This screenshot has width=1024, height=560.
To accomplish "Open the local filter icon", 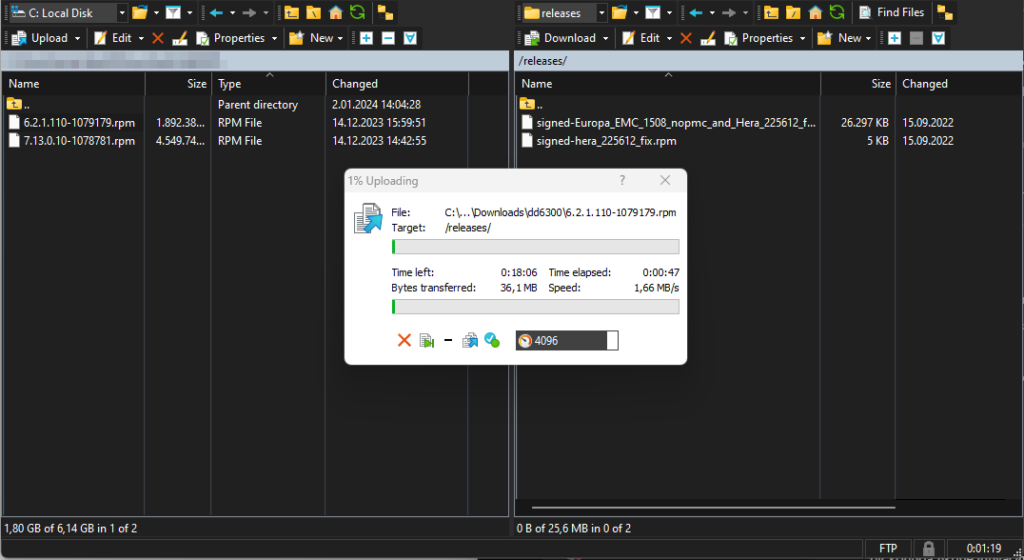I will pyautogui.click(x=172, y=13).
